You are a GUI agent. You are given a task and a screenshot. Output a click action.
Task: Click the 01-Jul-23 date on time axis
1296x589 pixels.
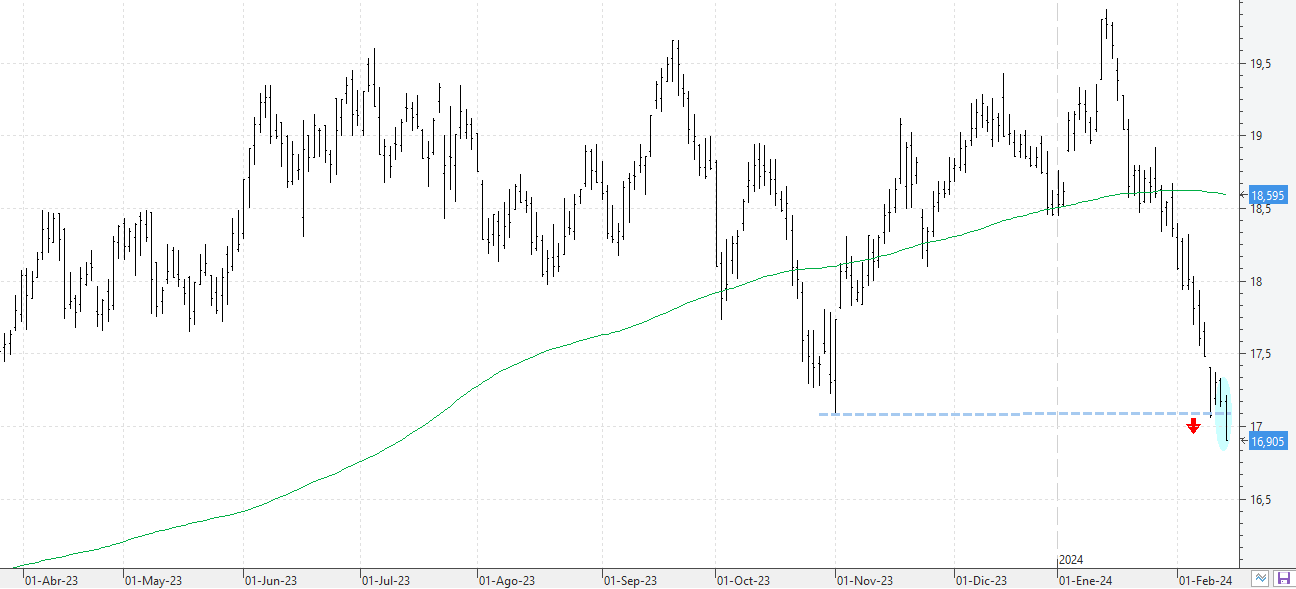385,580
